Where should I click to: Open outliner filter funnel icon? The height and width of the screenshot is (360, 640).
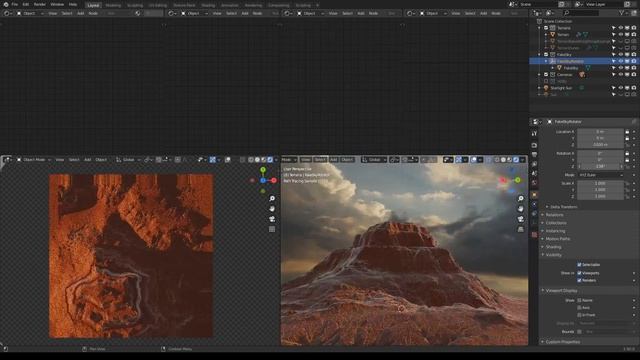click(x=622, y=13)
